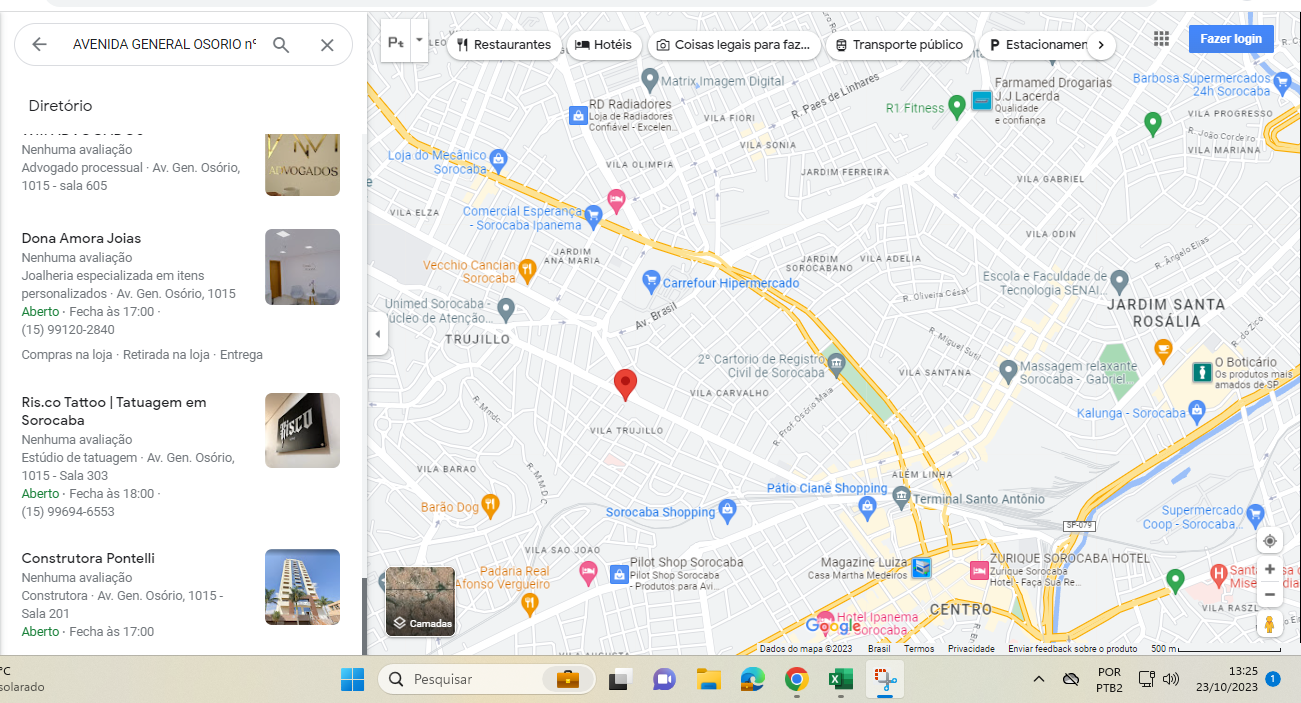Select the Hotéis filter chip
This screenshot has height=703, width=1301.
(604, 45)
